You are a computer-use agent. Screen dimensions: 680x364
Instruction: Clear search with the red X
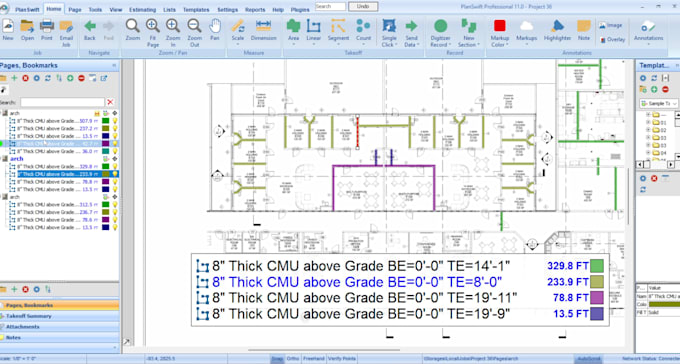[x=110, y=102]
